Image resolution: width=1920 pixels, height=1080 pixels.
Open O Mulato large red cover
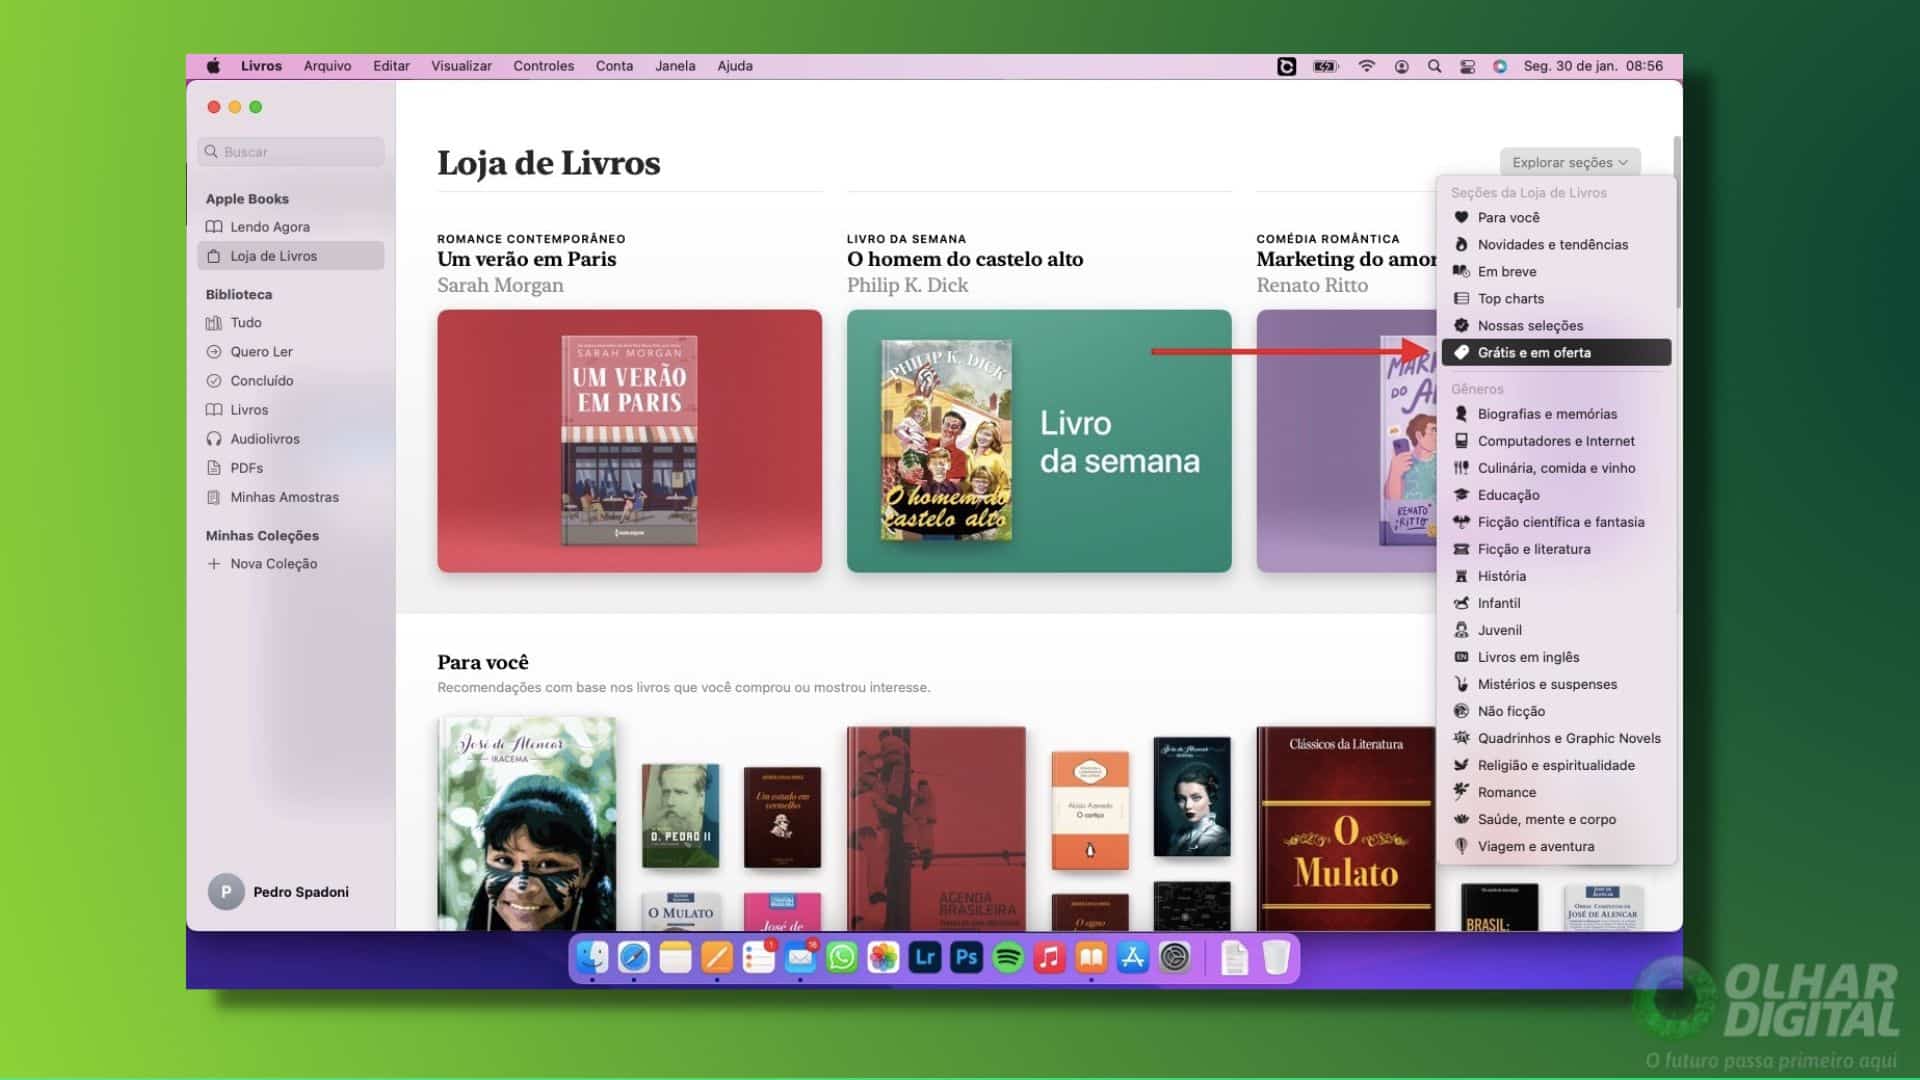[x=1346, y=829]
